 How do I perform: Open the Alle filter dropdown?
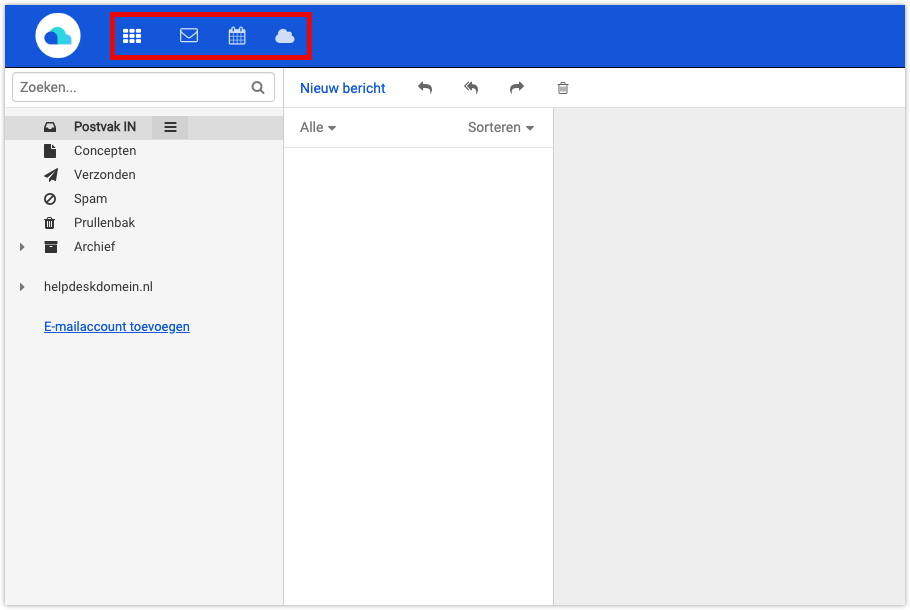pyautogui.click(x=316, y=127)
